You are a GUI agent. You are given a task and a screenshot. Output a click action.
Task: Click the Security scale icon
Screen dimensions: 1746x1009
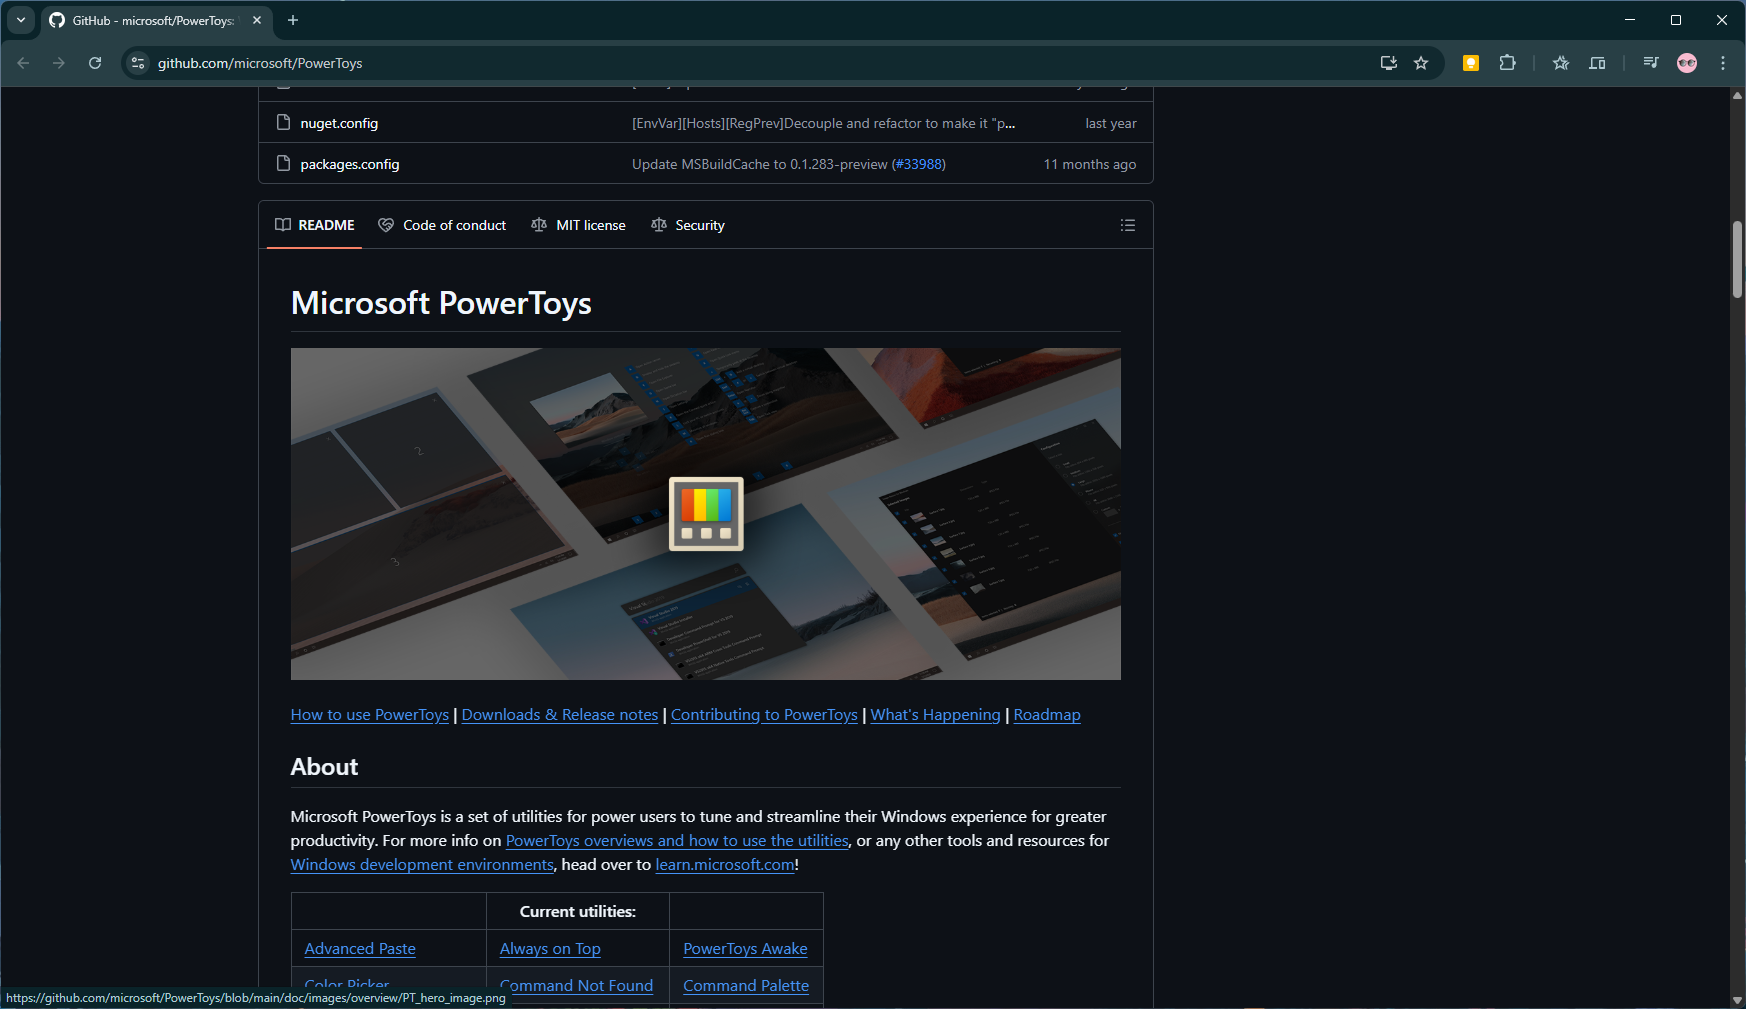pyautogui.click(x=658, y=225)
